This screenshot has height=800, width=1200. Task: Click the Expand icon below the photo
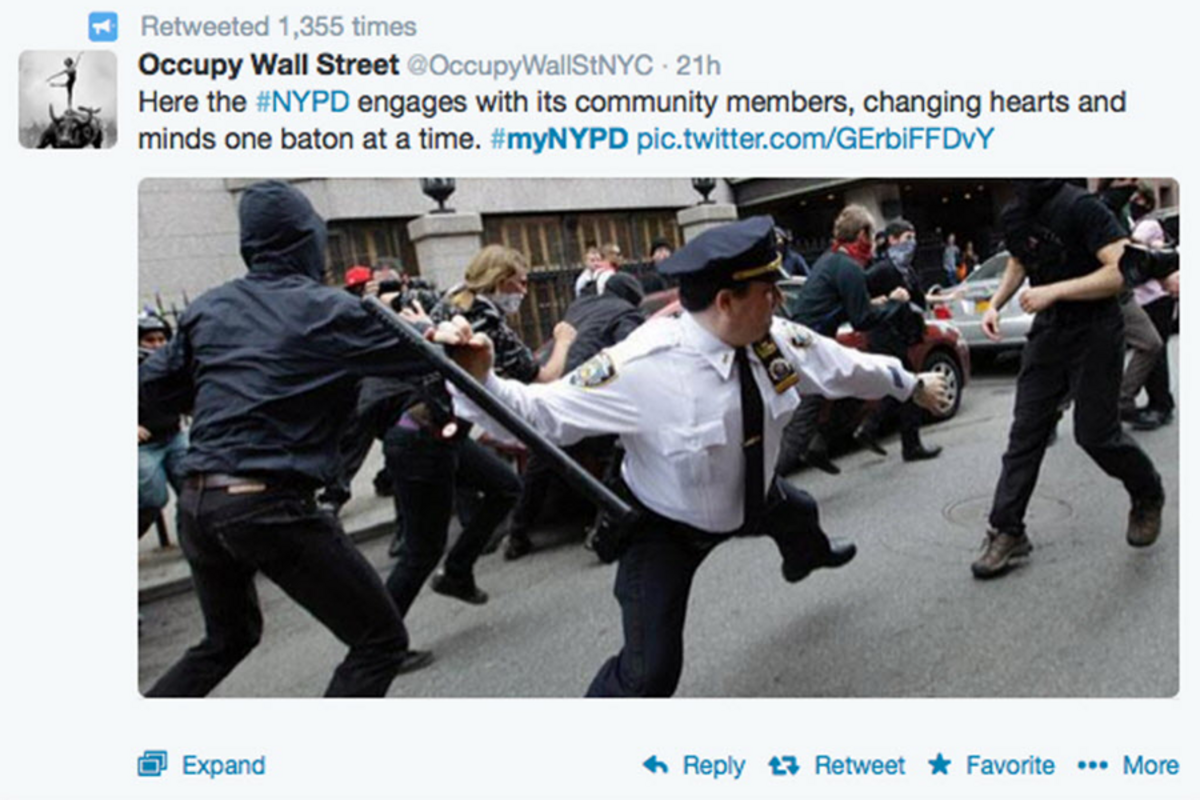[x=152, y=765]
